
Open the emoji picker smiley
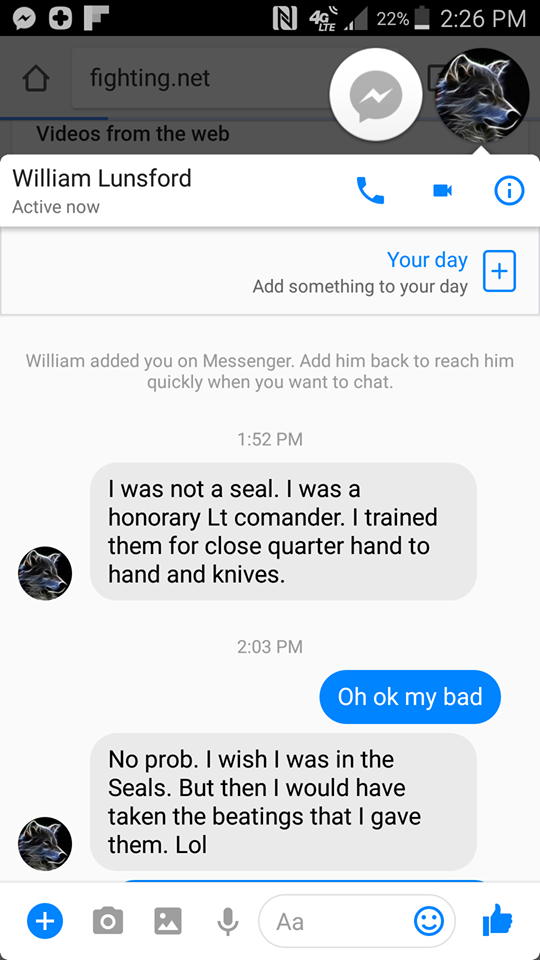tap(429, 921)
